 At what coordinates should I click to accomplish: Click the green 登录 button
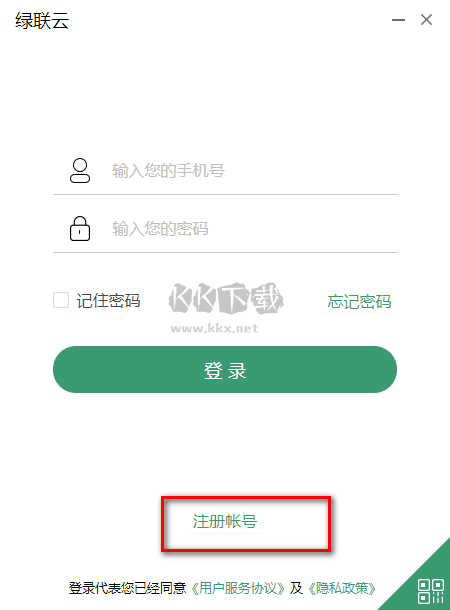[225, 370]
